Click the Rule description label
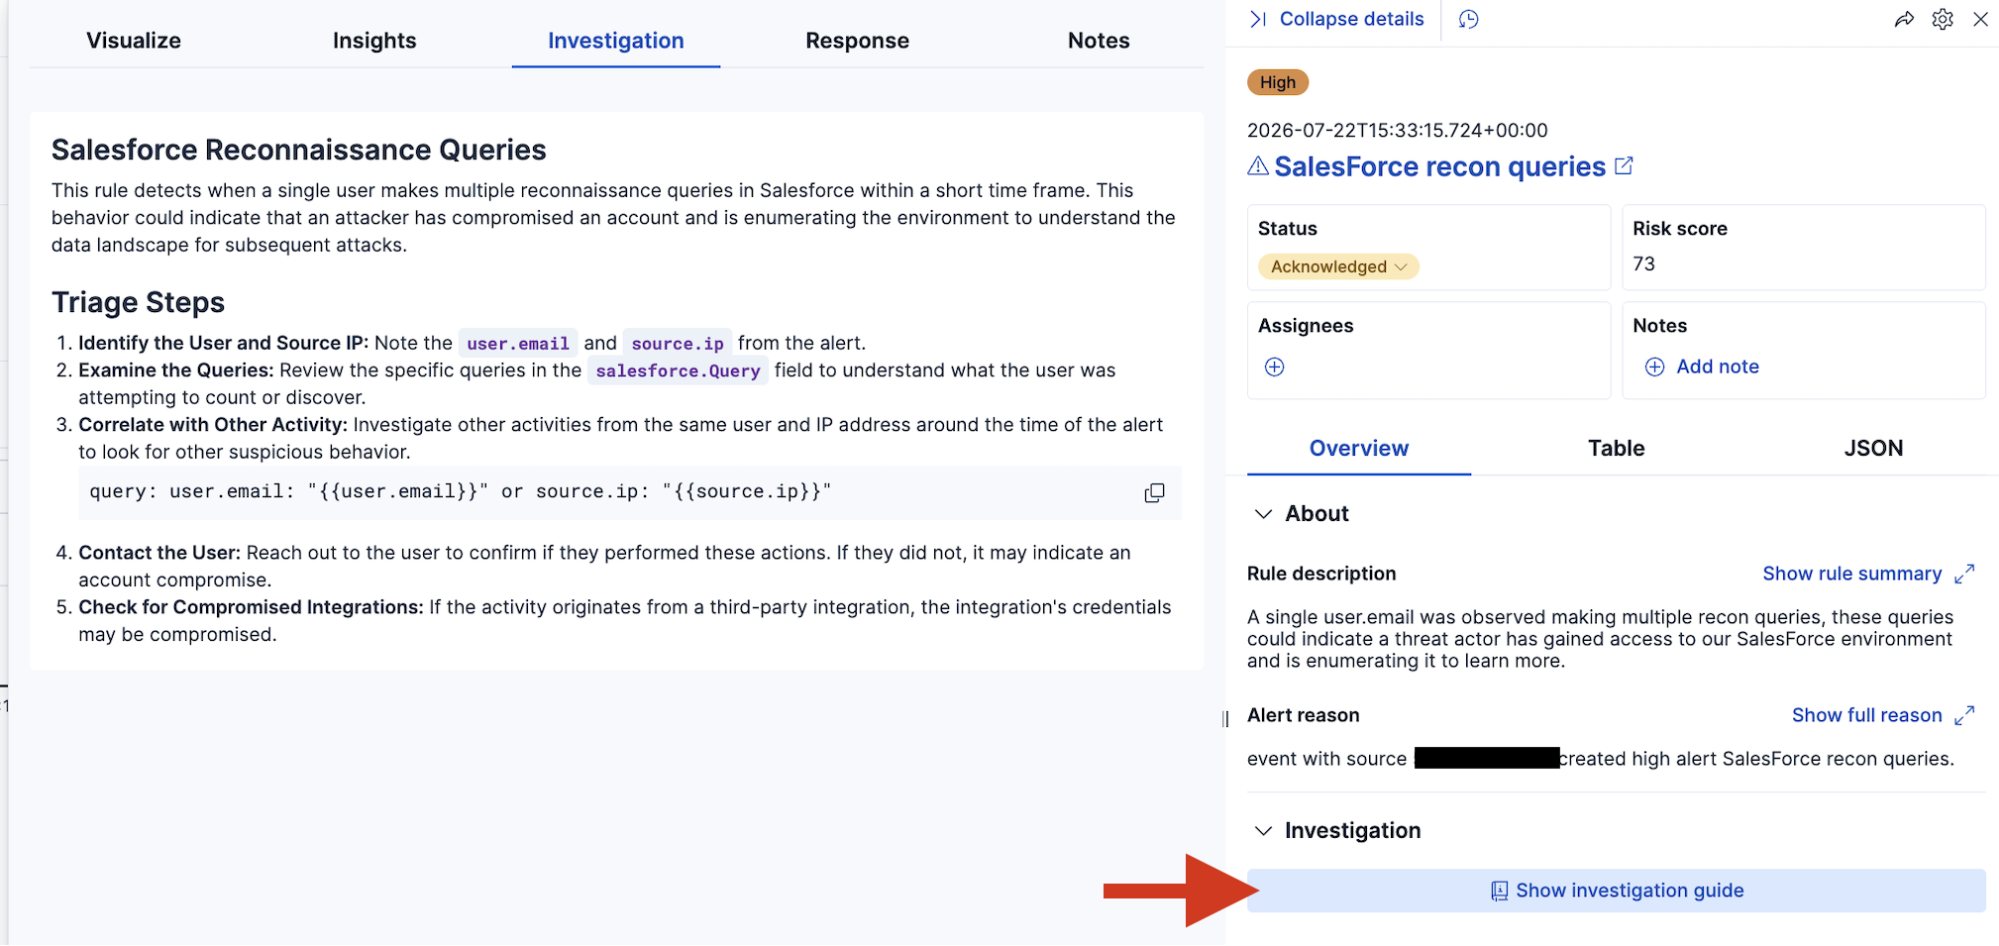This screenshot has height=946, width=1999. pyautogui.click(x=1321, y=574)
